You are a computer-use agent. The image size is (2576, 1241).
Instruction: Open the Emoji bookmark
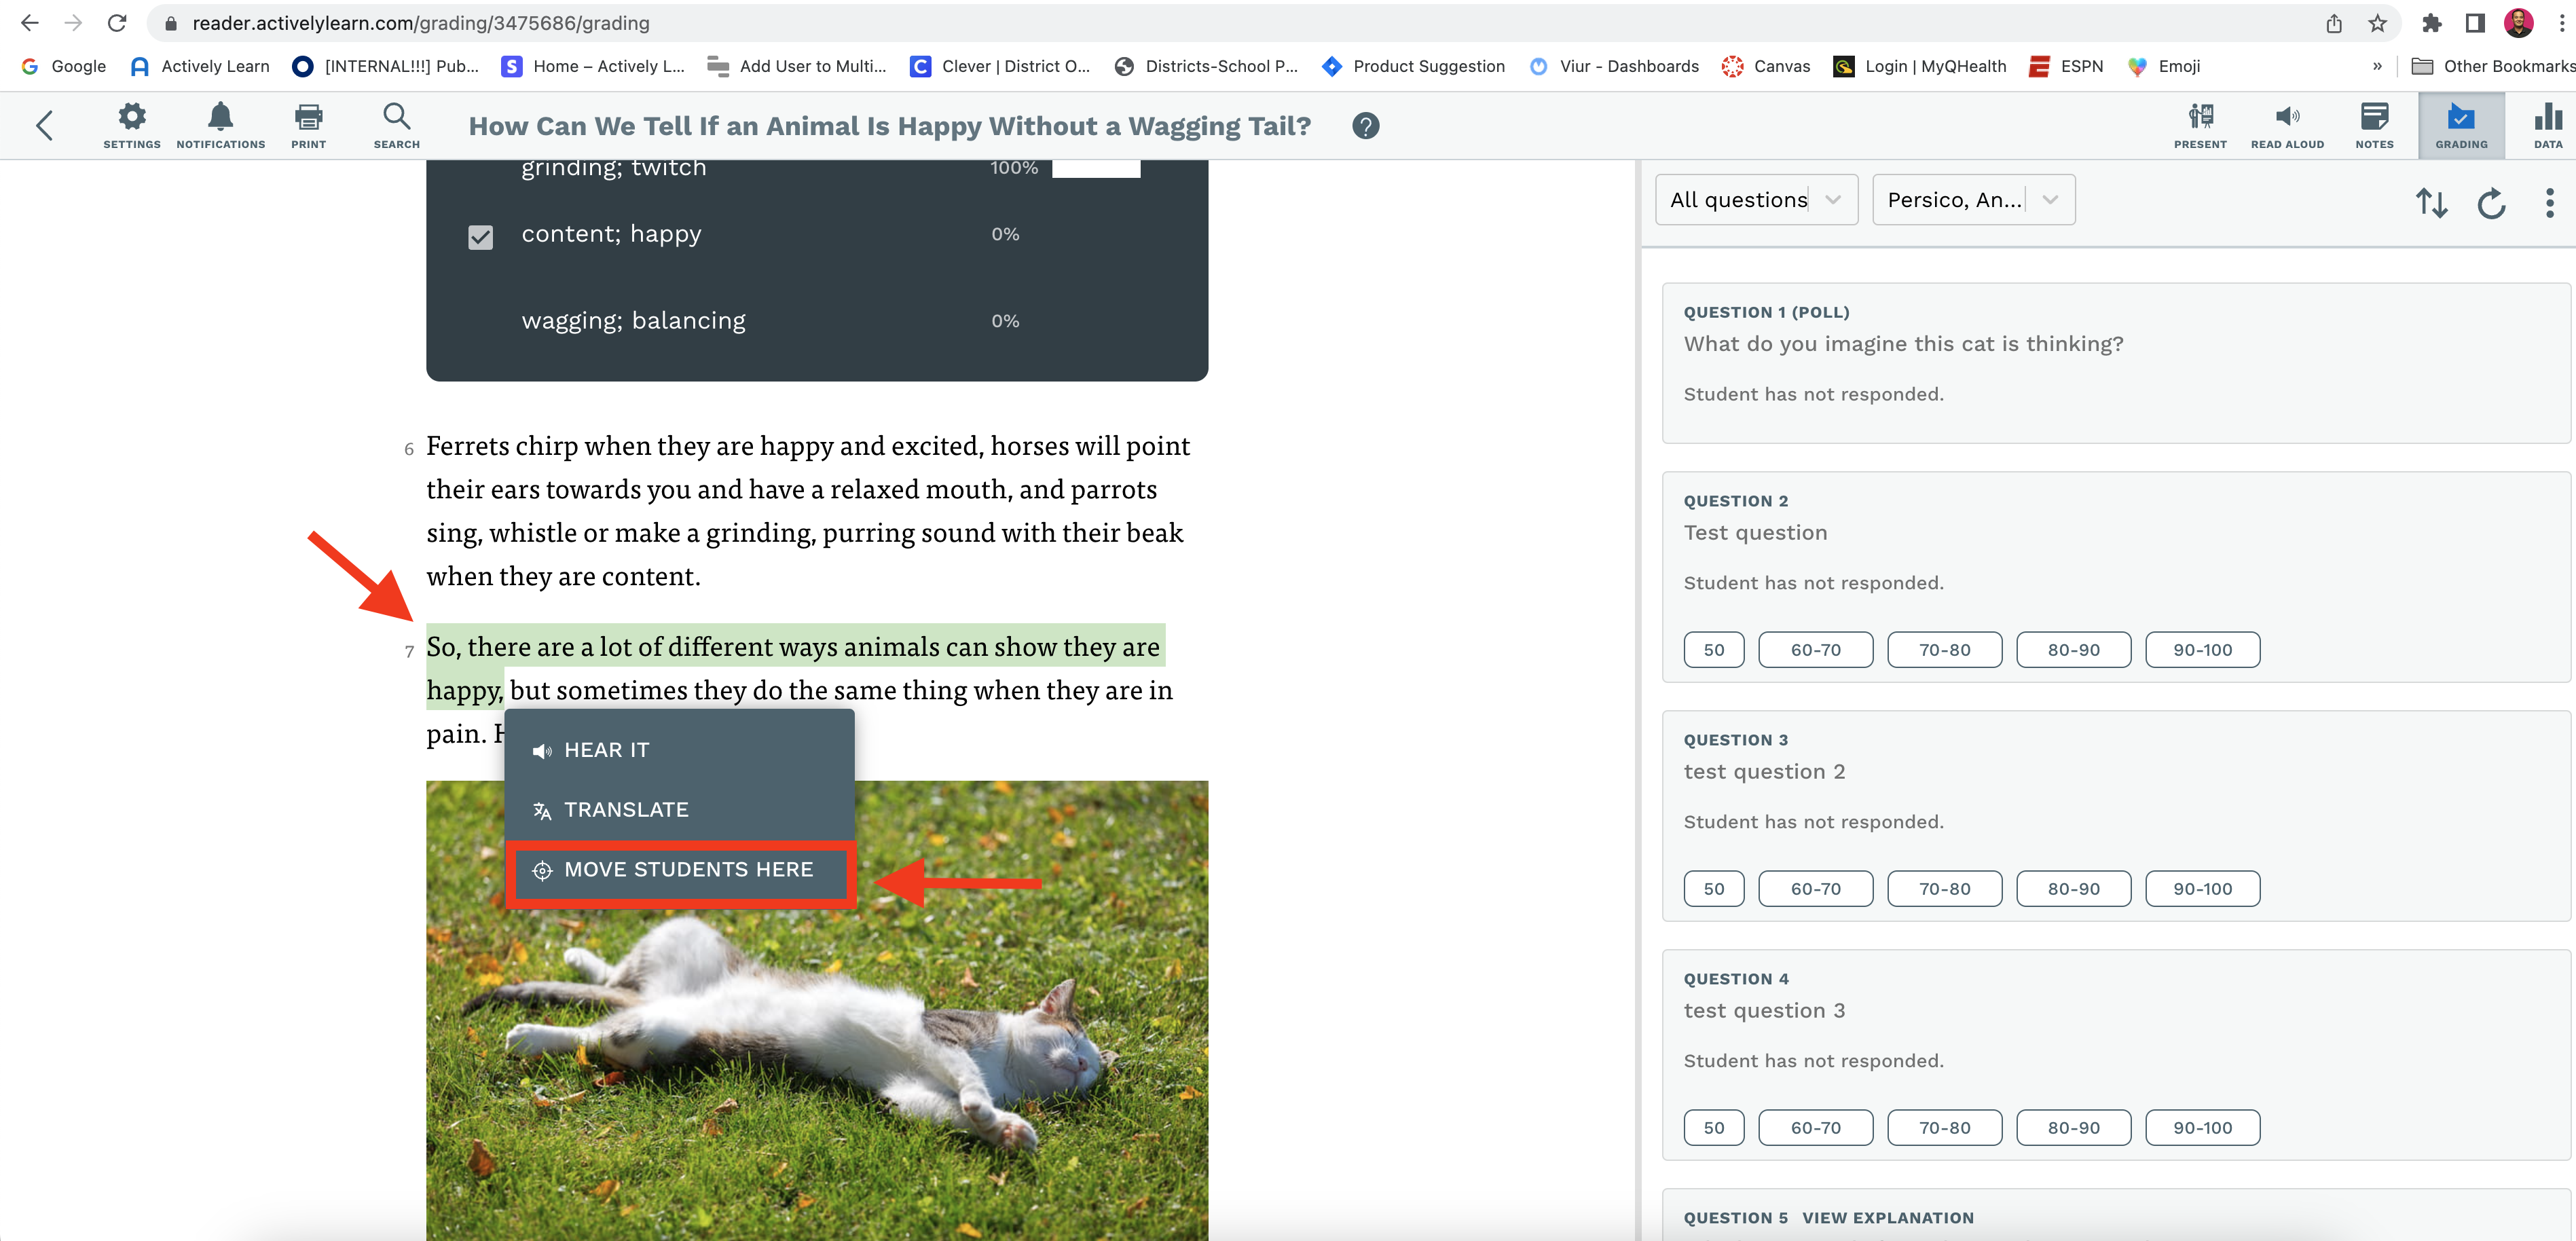(x=2163, y=66)
